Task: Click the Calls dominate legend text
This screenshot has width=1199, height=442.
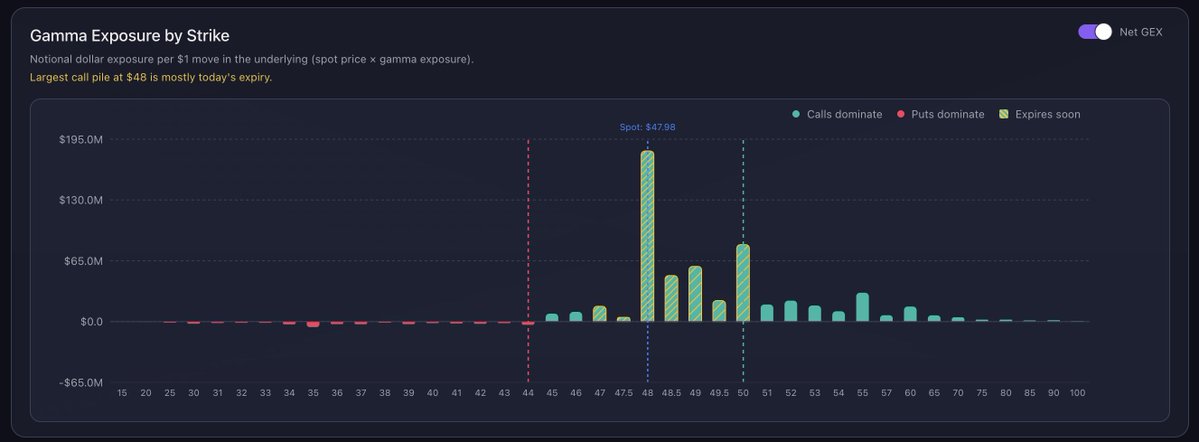Action: pyautogui.click(x=844, y=115)
